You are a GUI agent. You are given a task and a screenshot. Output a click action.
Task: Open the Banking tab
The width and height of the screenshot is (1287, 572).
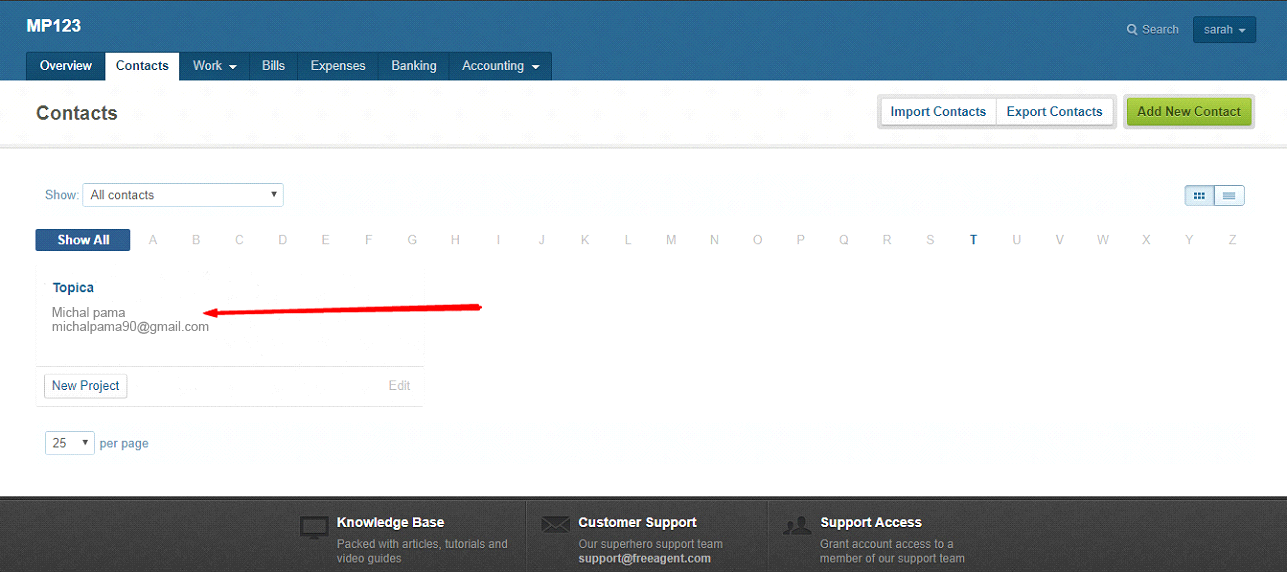pos(414,66)
